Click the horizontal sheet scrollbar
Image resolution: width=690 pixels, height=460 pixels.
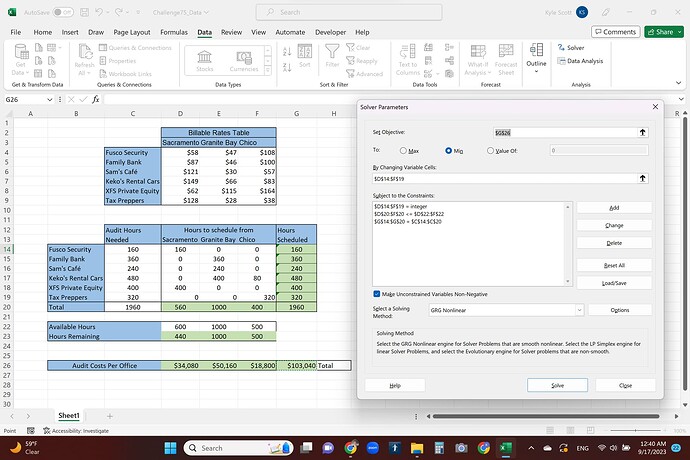pyautogui.click(x=546, y=416)
